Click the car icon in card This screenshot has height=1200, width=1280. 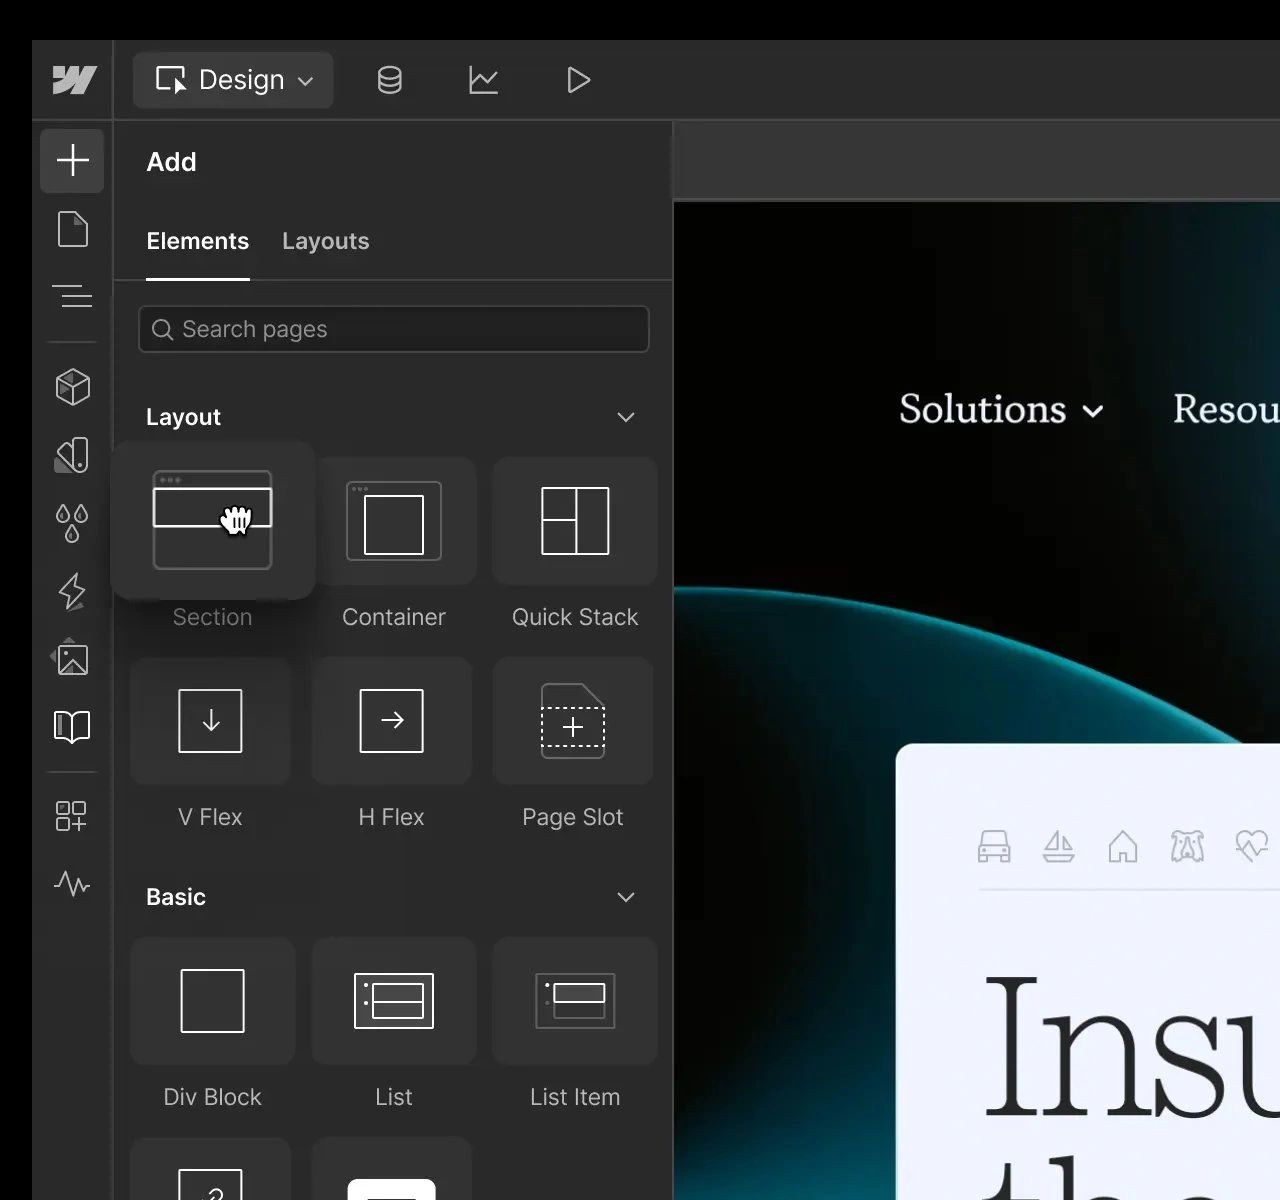click(x=994, y=847)
